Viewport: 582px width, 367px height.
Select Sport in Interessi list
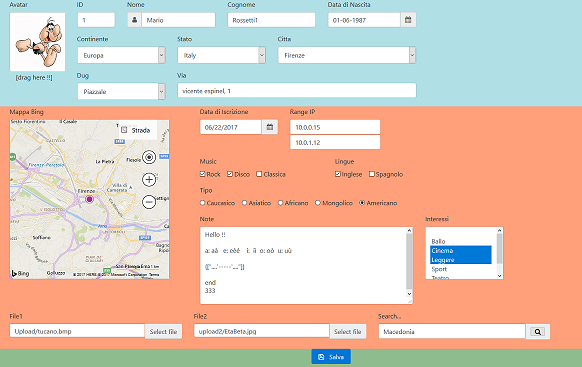pos(461,269)
